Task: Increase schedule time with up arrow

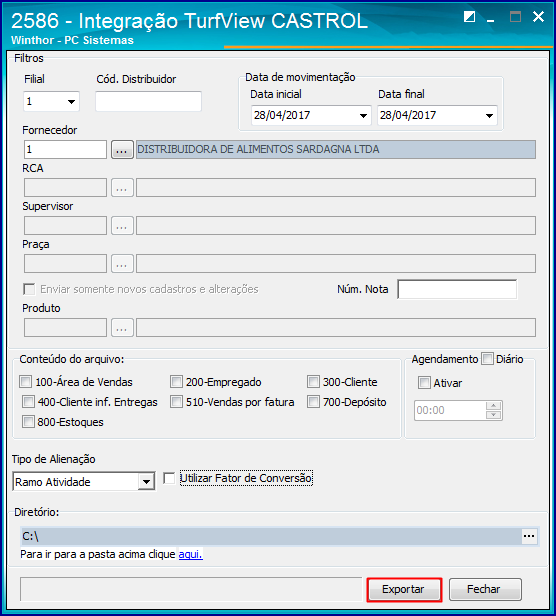Action: click(x=494, y=406)
